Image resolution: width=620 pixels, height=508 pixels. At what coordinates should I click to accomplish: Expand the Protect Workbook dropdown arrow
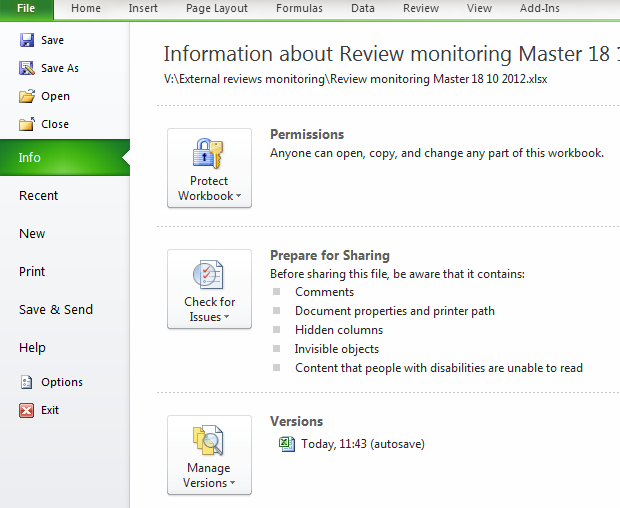pyautogui.click(x=238, y=197)
